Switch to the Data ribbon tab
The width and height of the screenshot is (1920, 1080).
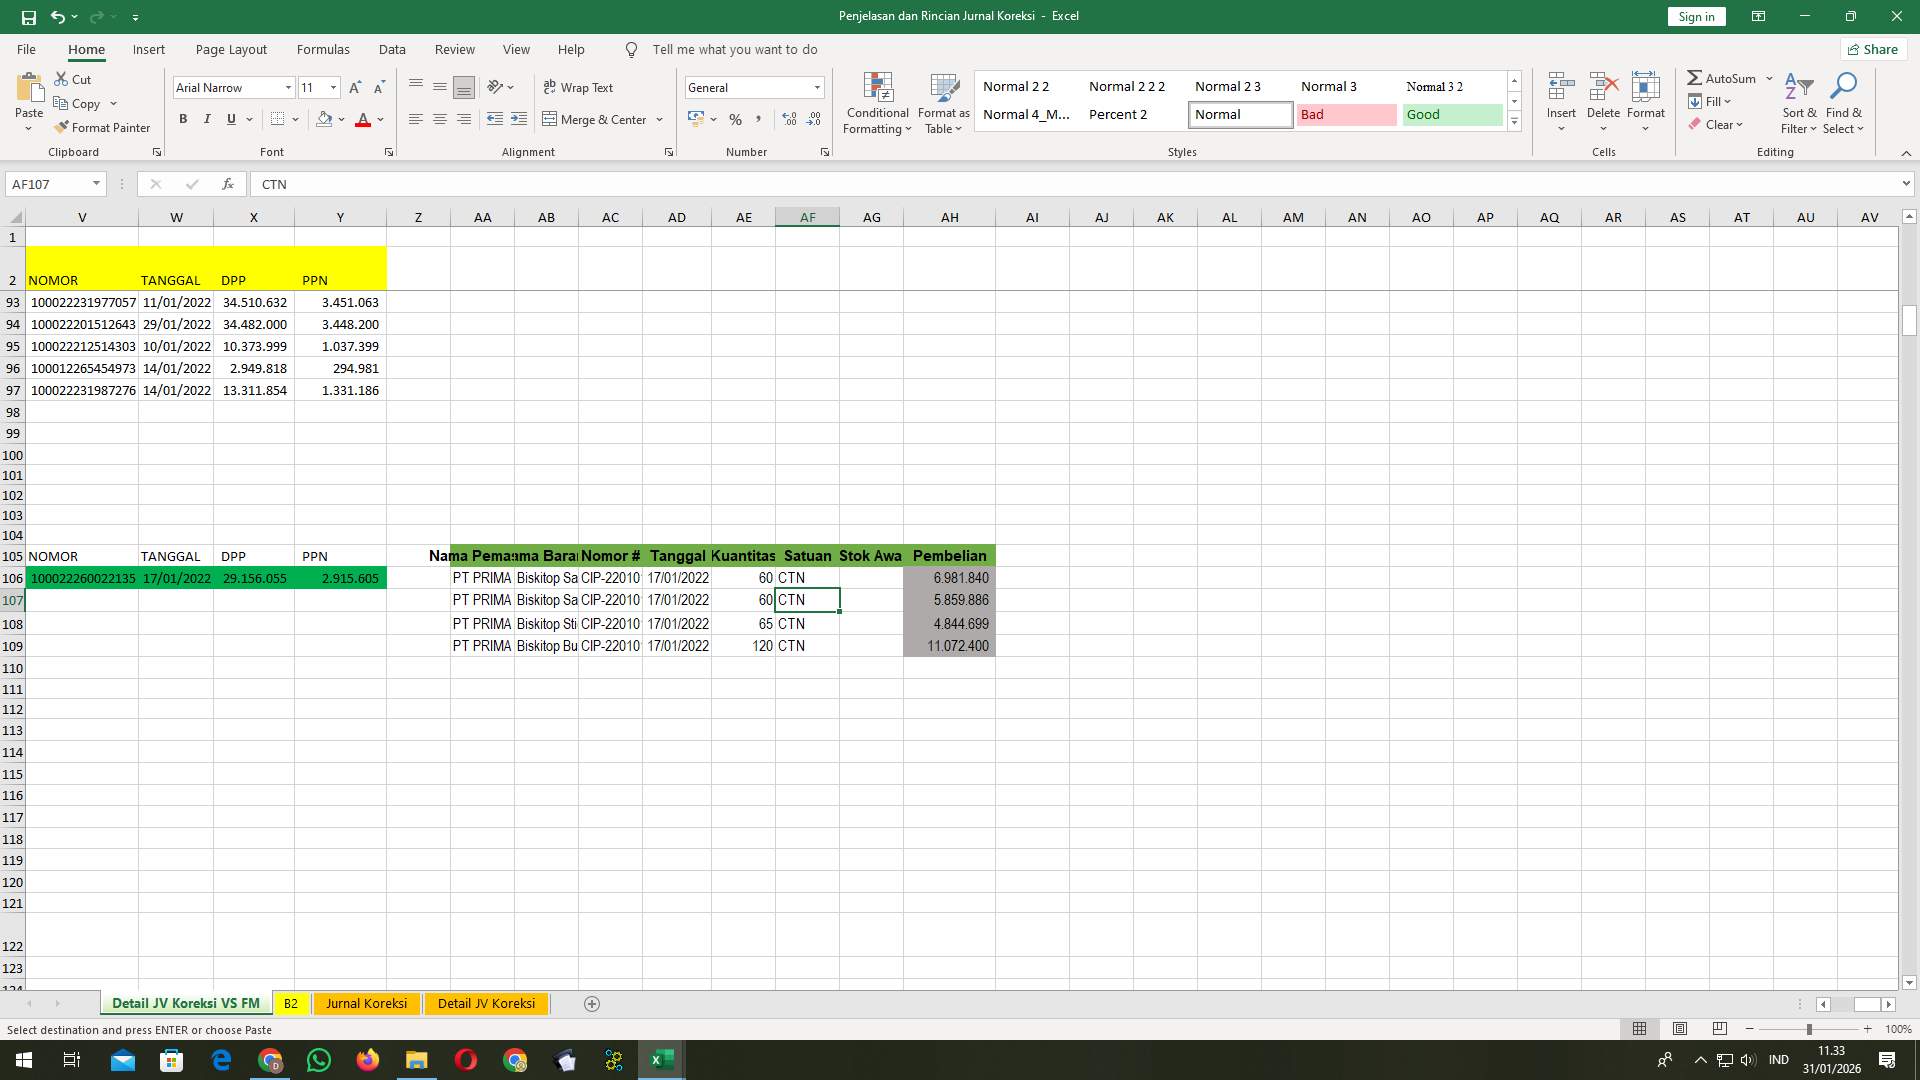[x=392, y=49]
